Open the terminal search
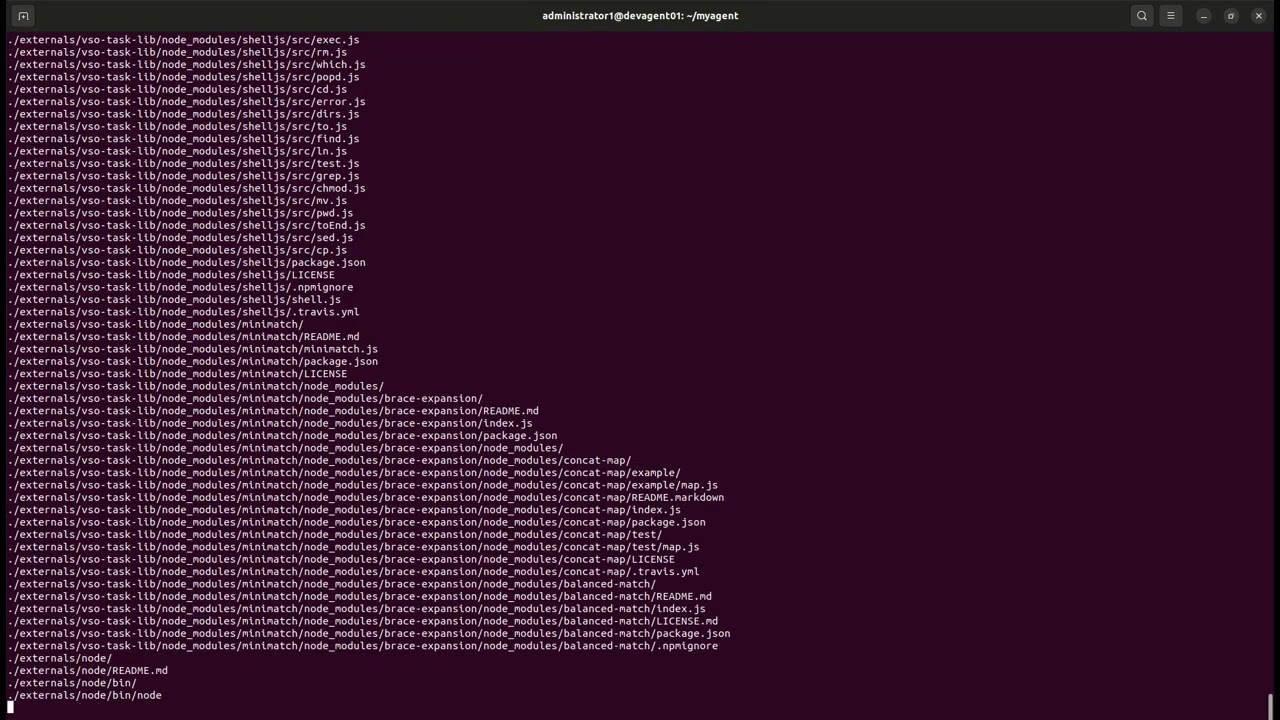This screenshot has height=720, width=1280. [x=1142, y=16]
